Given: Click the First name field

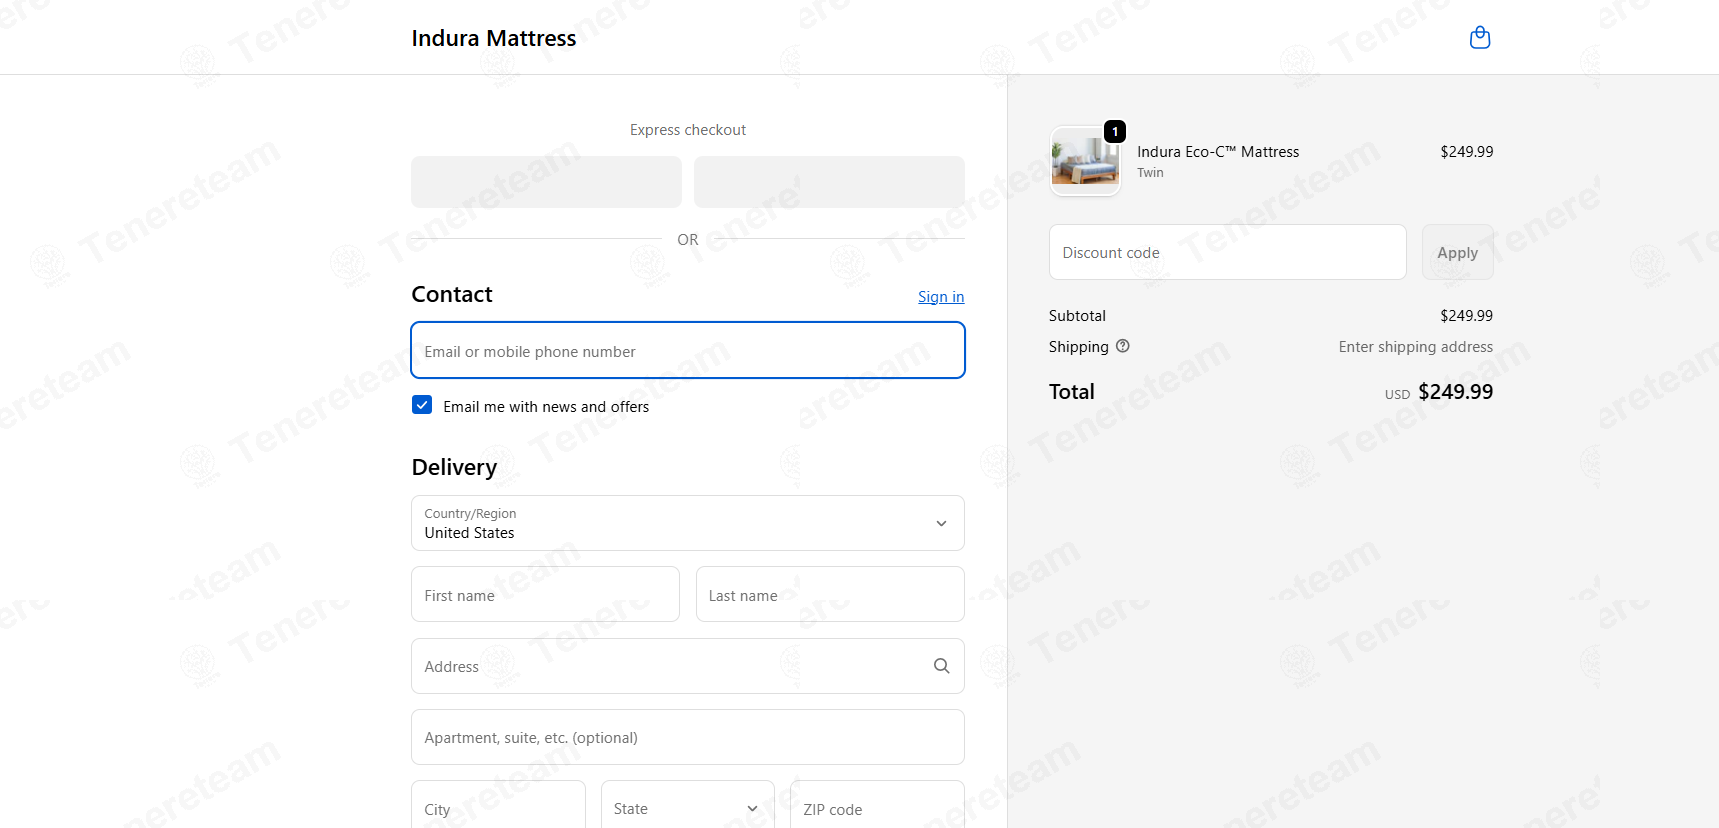Looking at the screenshot, I should click(546, 594).
